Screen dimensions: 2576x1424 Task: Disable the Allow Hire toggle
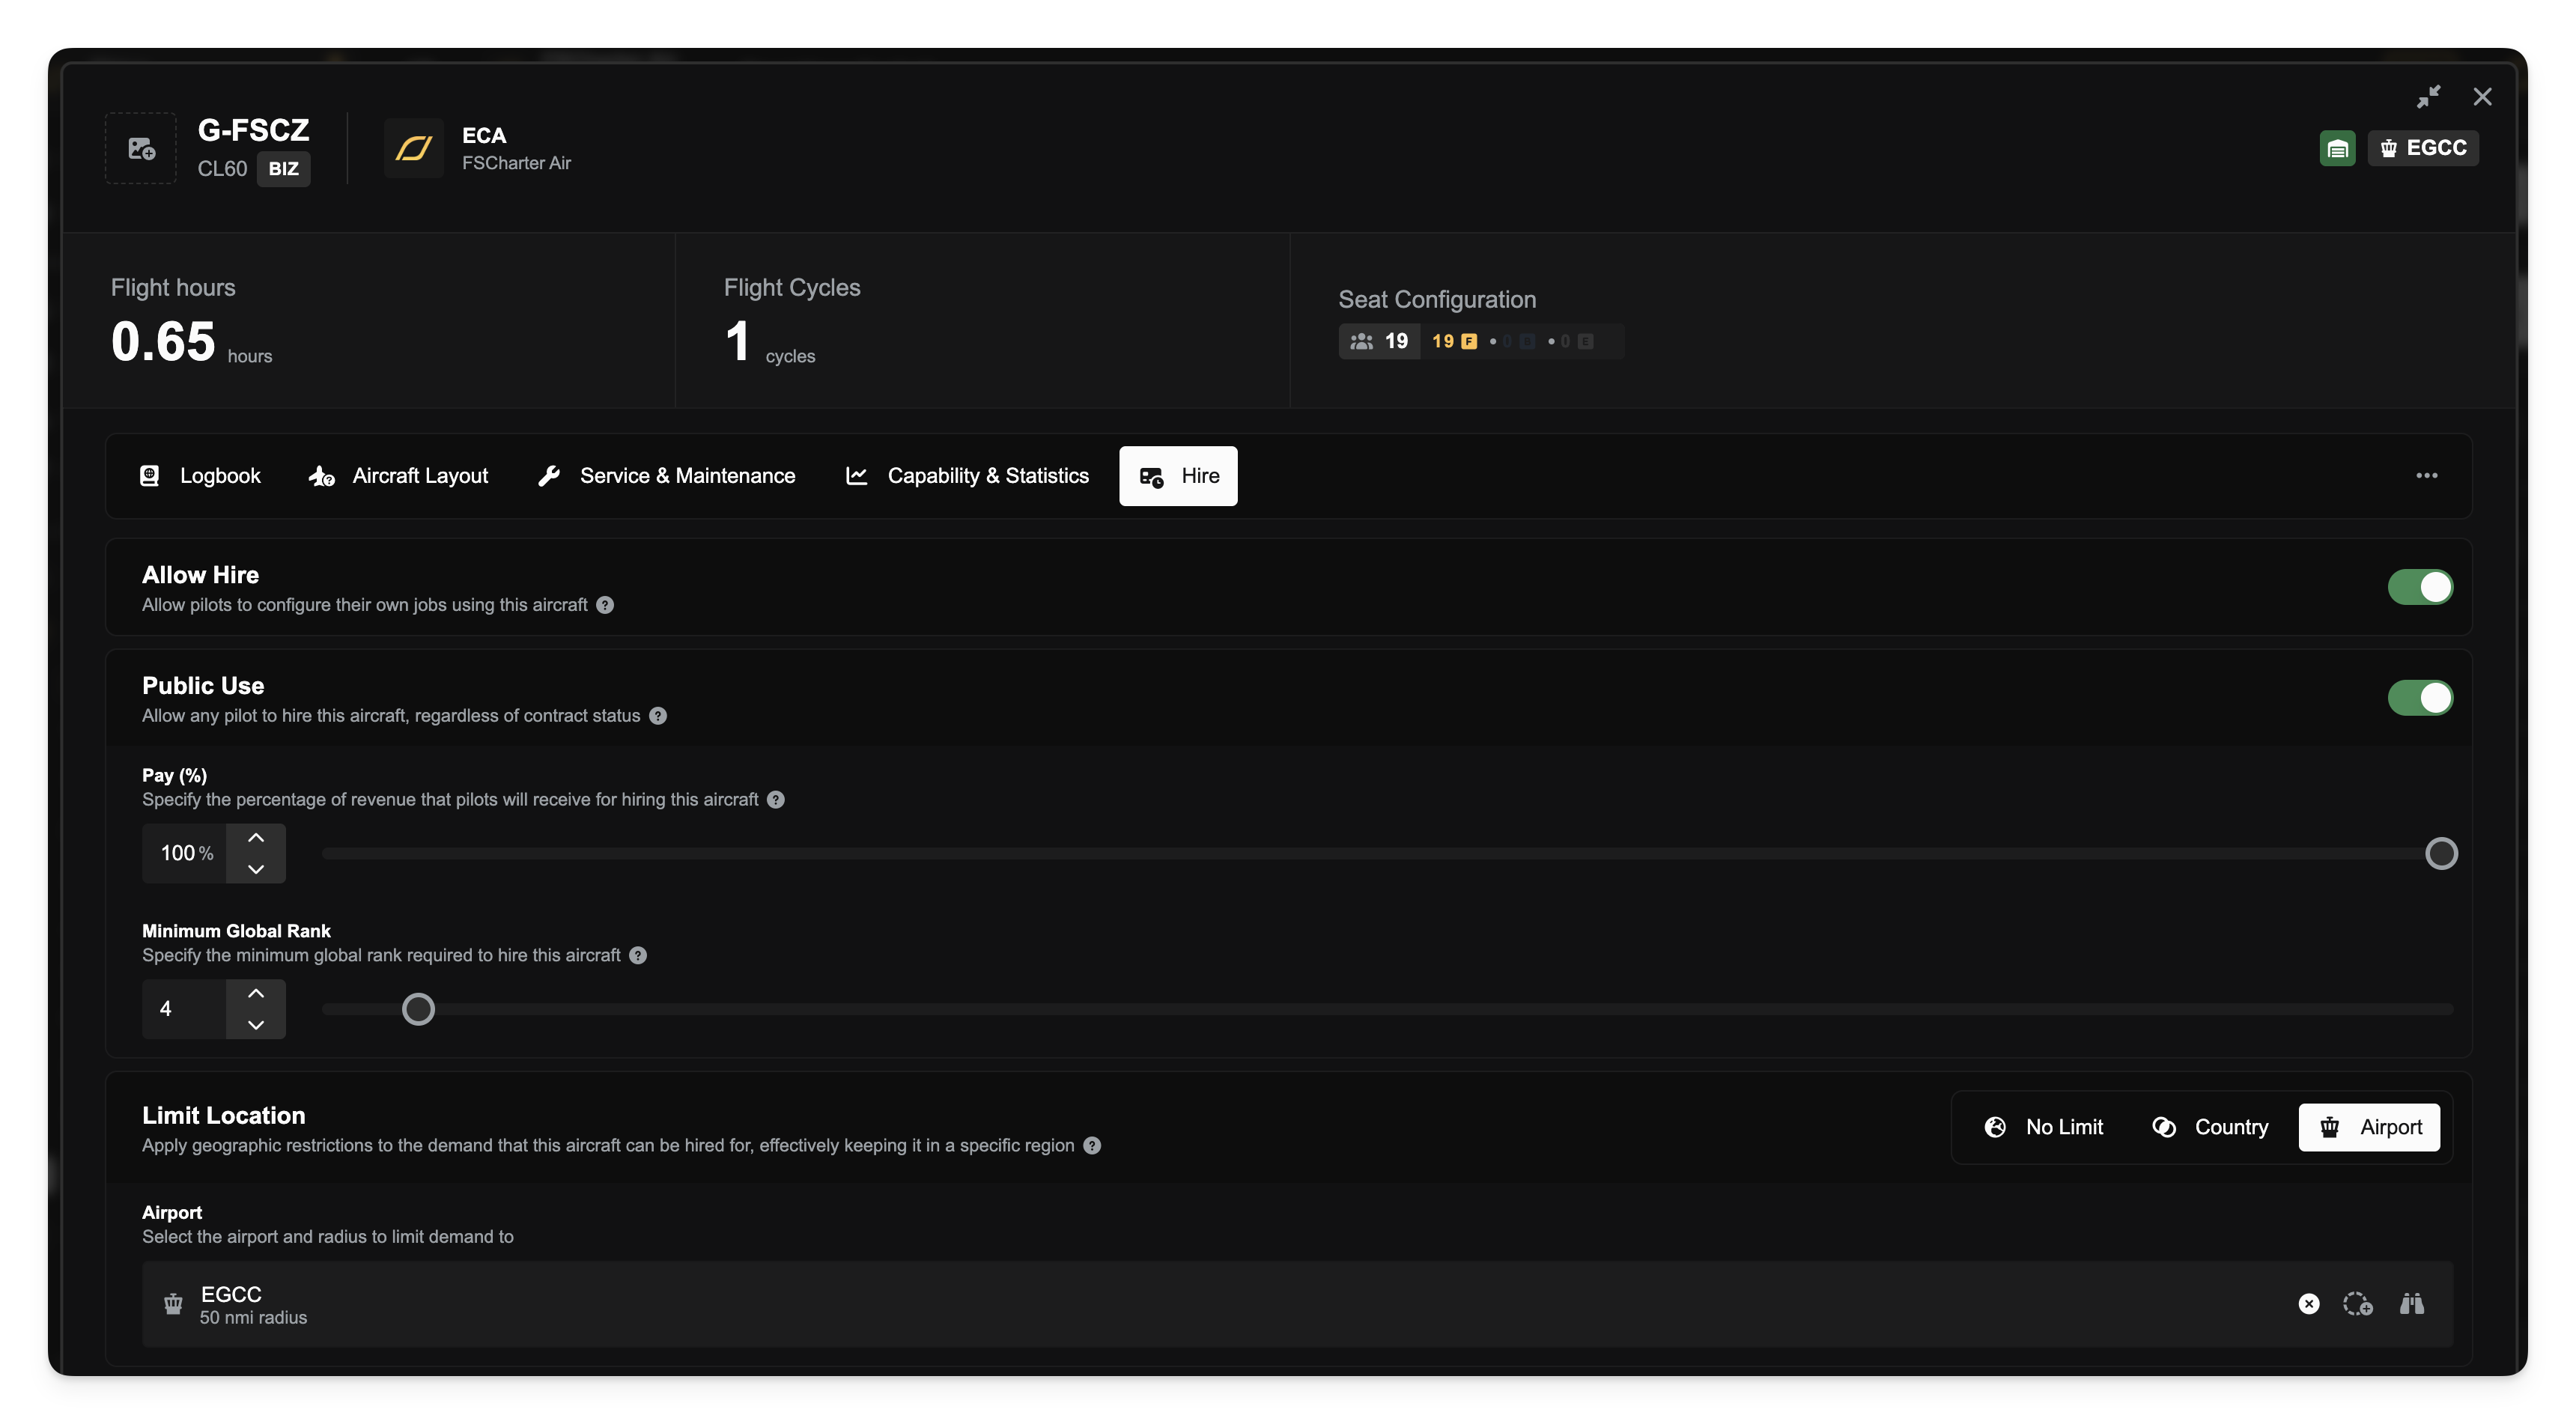pyautogui.click(x=2420, y=587)
